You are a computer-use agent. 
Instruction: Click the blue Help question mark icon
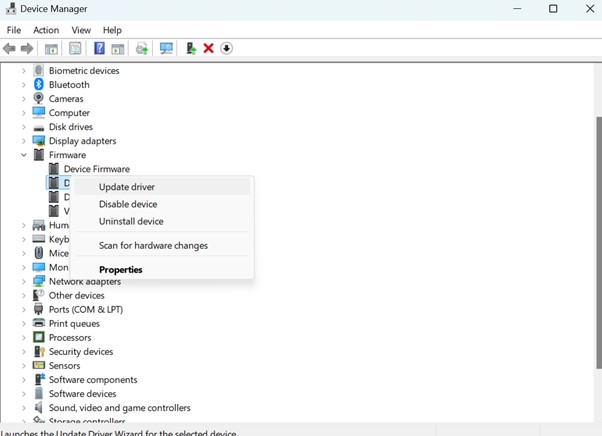coord(99,48)
